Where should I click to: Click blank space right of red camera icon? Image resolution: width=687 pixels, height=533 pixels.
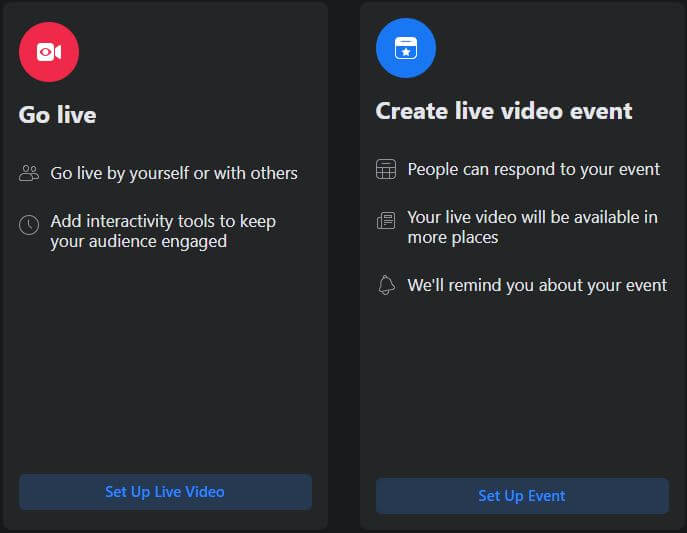[200, 52]
